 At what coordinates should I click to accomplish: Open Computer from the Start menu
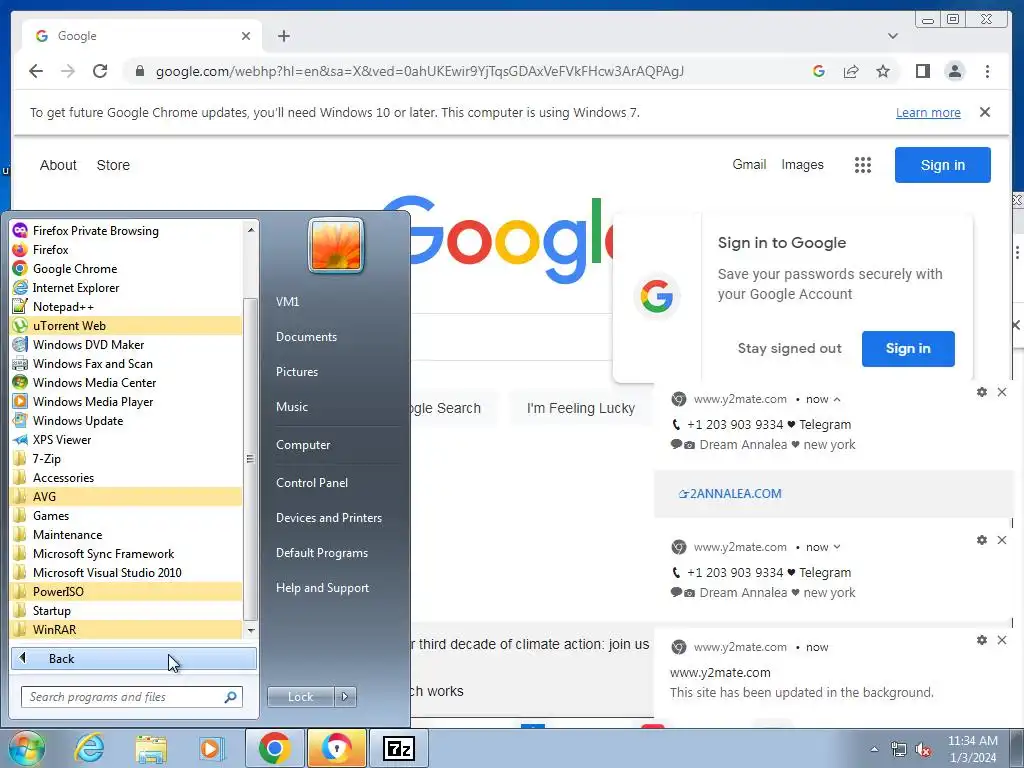coord(303,445)
